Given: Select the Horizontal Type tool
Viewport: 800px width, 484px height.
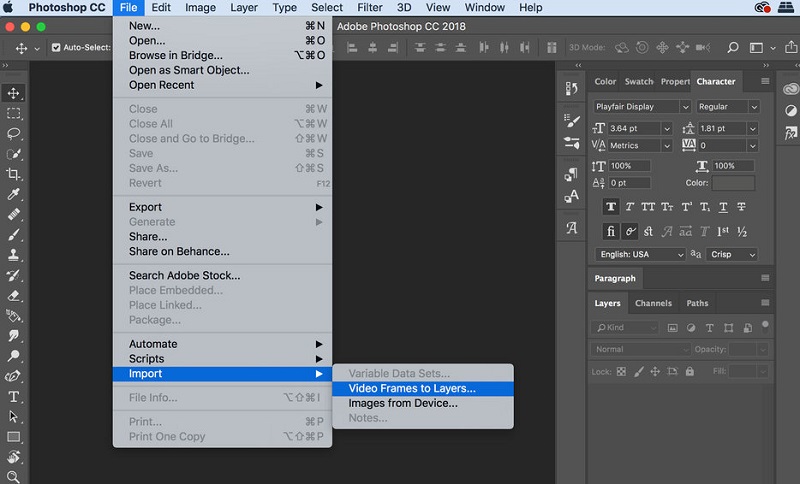Looking at the screenshot, I should point(14,397).
